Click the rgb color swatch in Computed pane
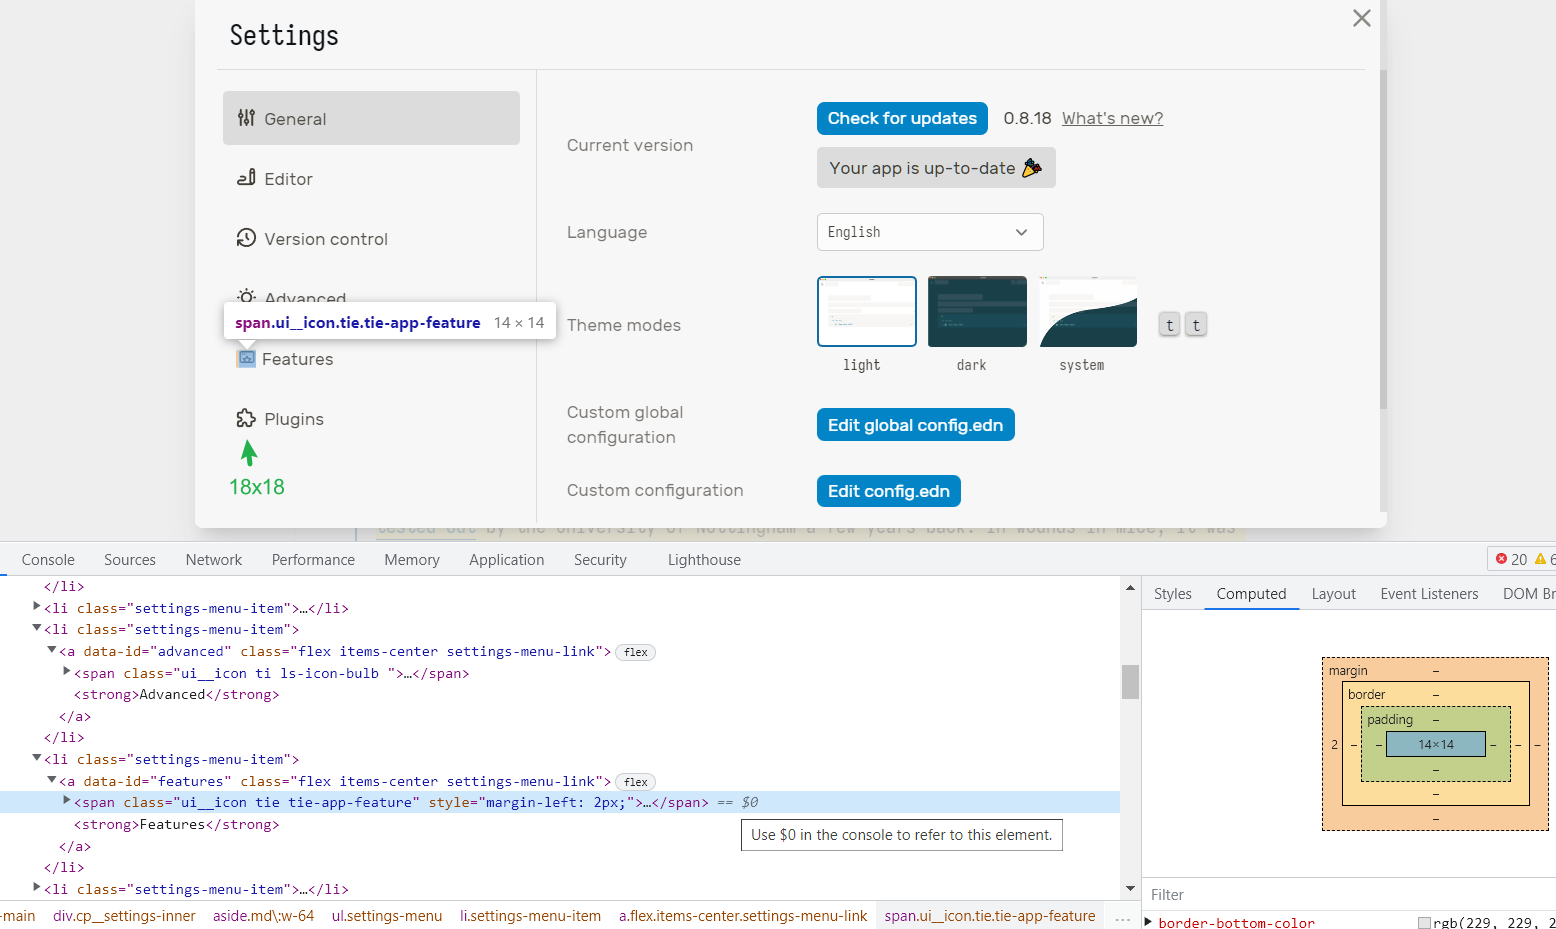The image size is (1556, 929). pos(1424,921)
